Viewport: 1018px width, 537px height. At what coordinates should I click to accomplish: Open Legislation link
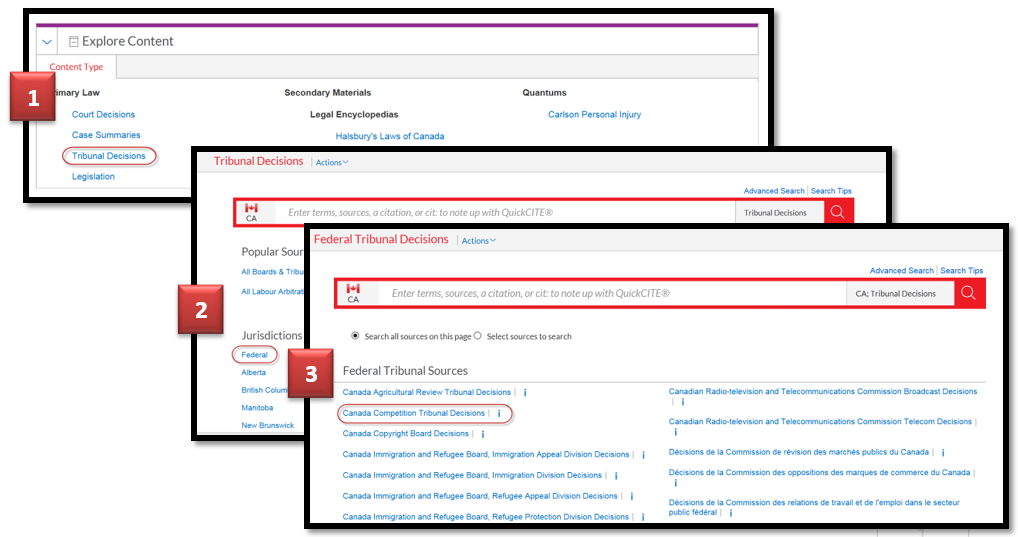(93, 177)
